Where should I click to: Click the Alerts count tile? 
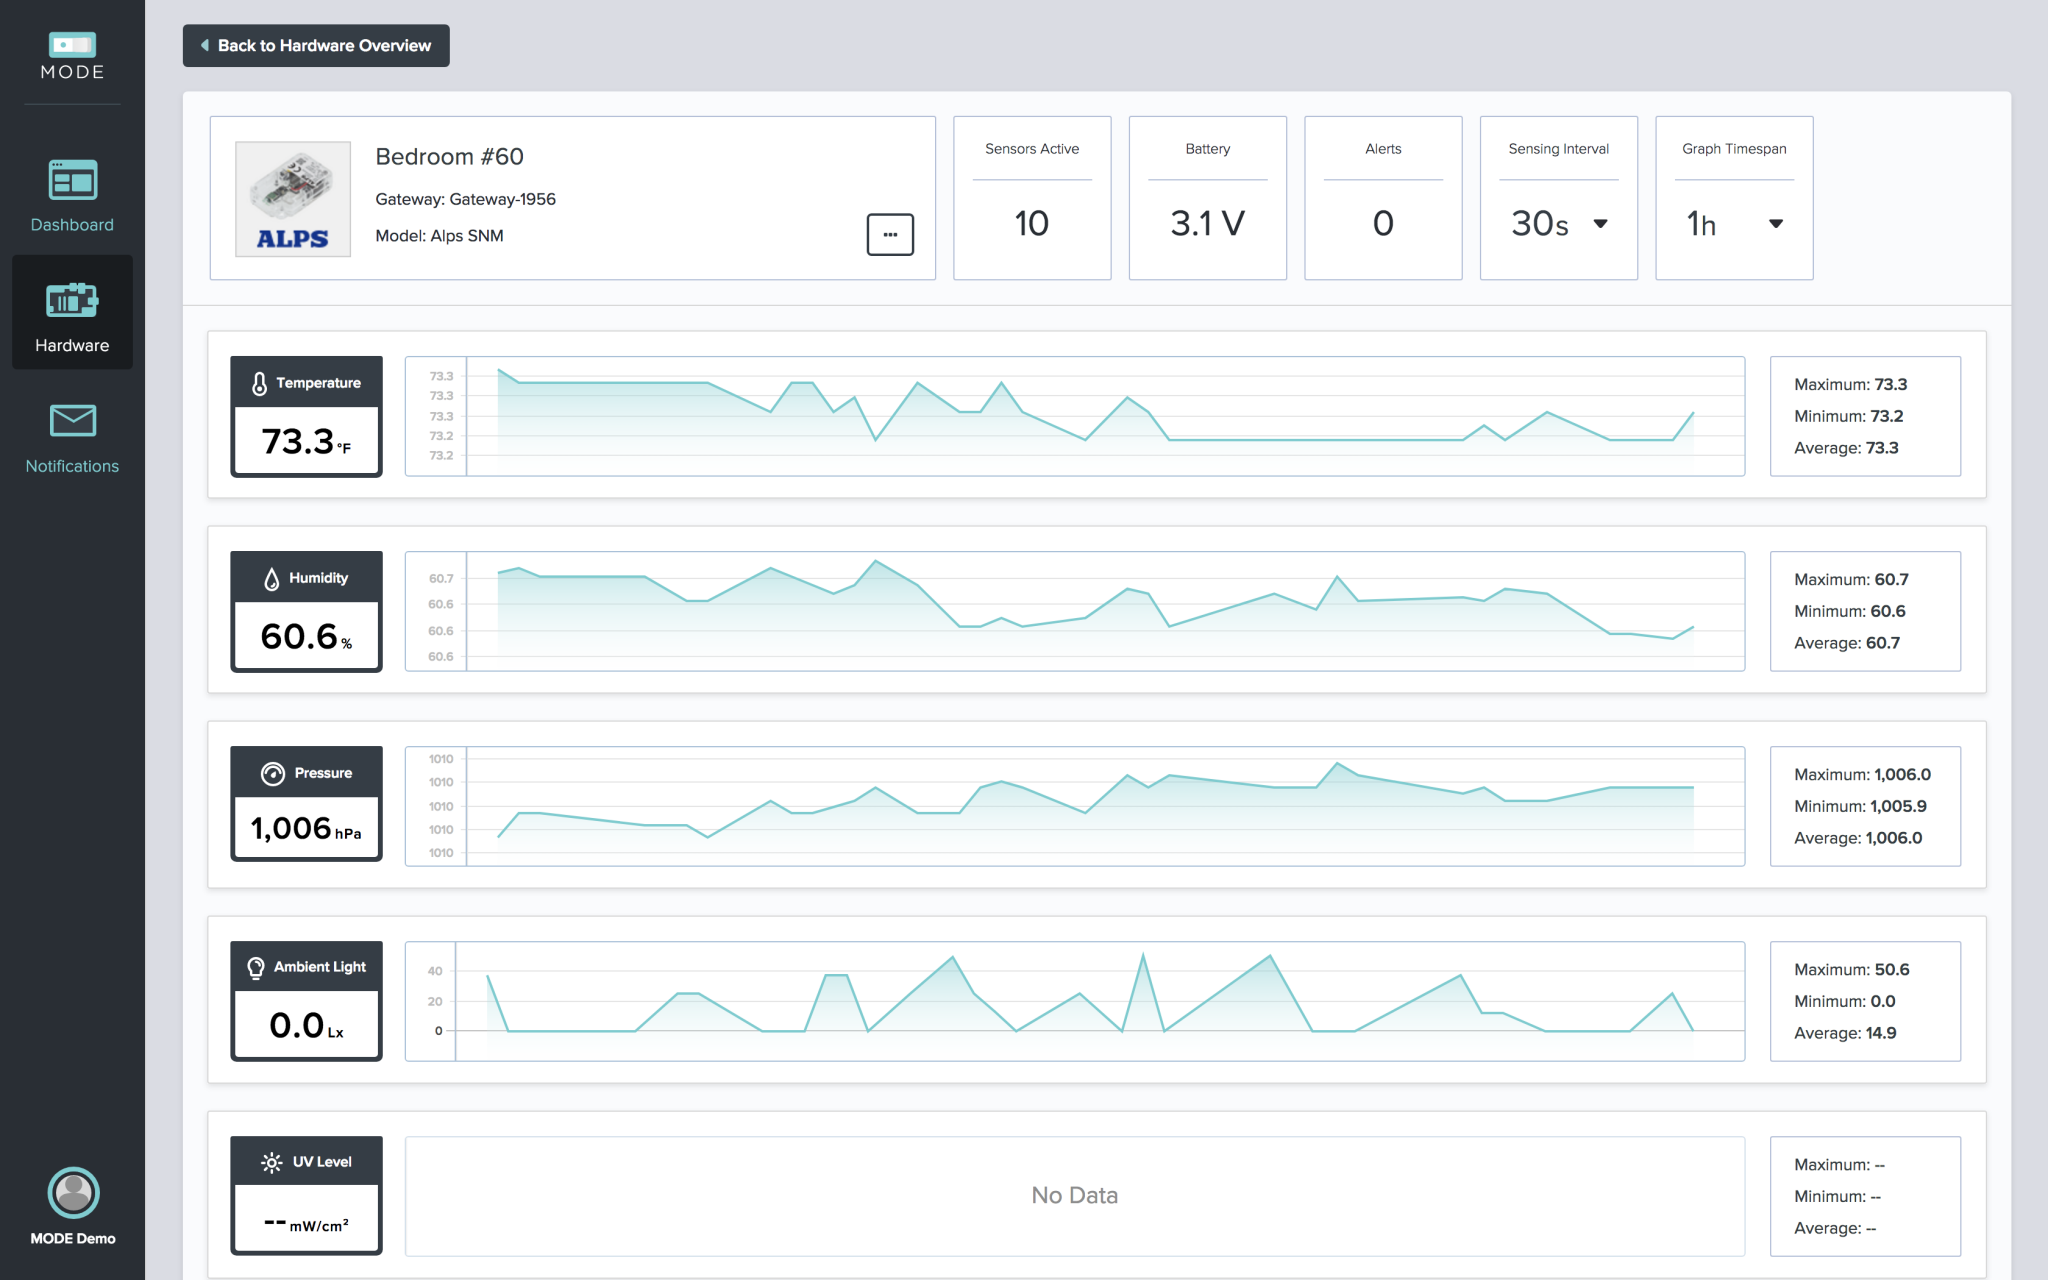[1383, 199]
